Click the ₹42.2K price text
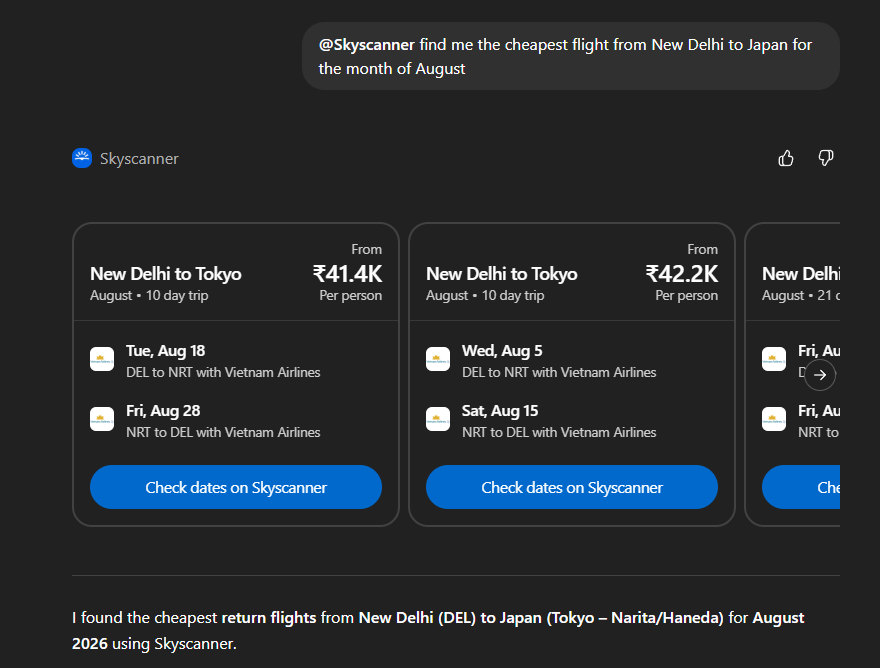Viewport: 880px width, 668px height. pos(682,274)
